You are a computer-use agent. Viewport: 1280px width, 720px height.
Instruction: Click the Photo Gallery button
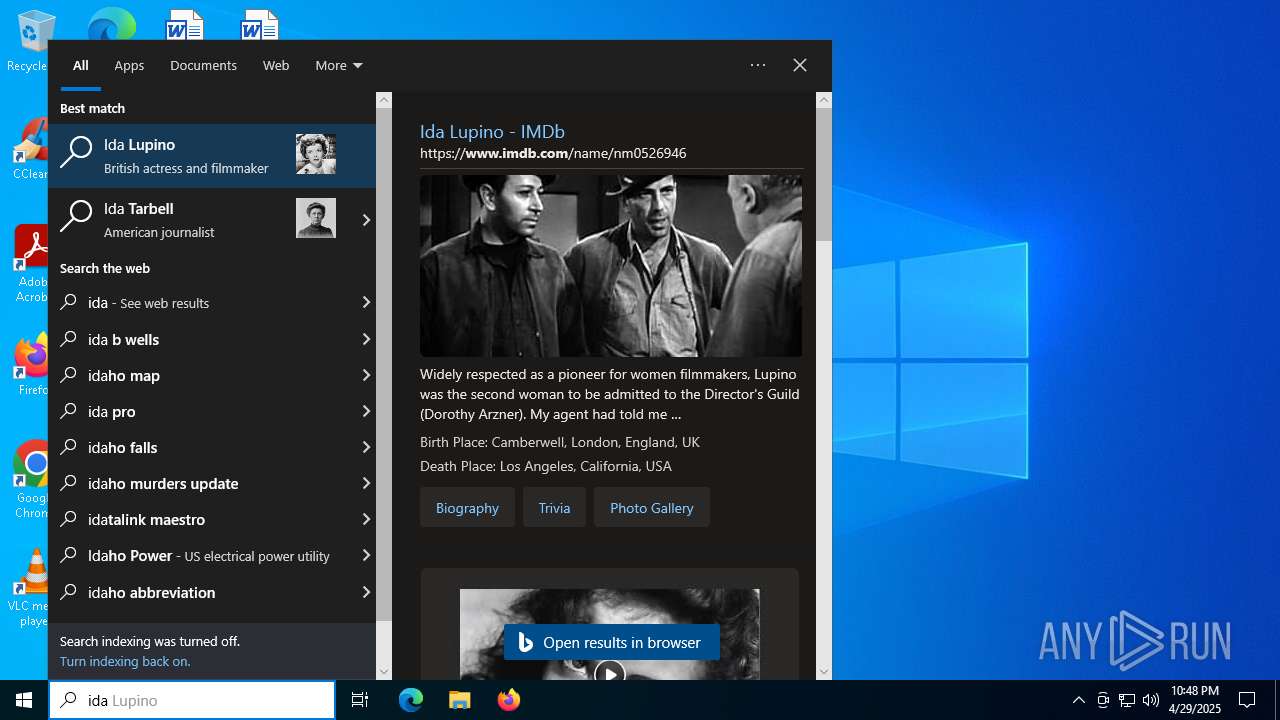click(x=651, y=507)
